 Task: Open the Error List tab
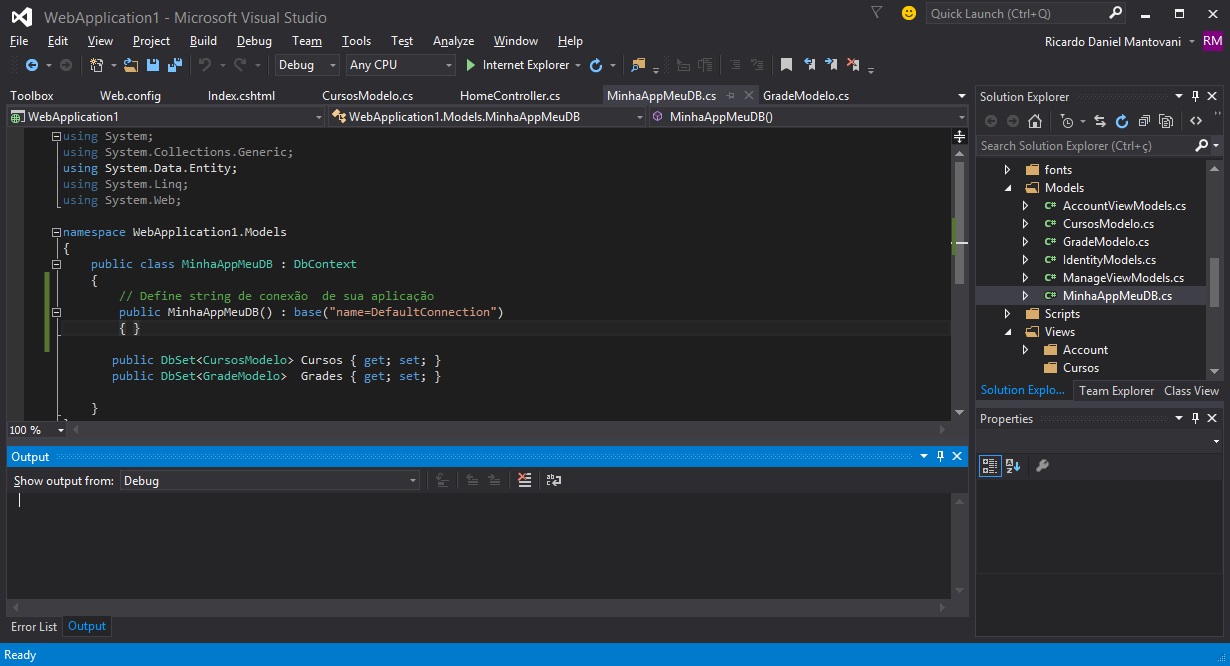pyautogui.click(x=34, y=627)
